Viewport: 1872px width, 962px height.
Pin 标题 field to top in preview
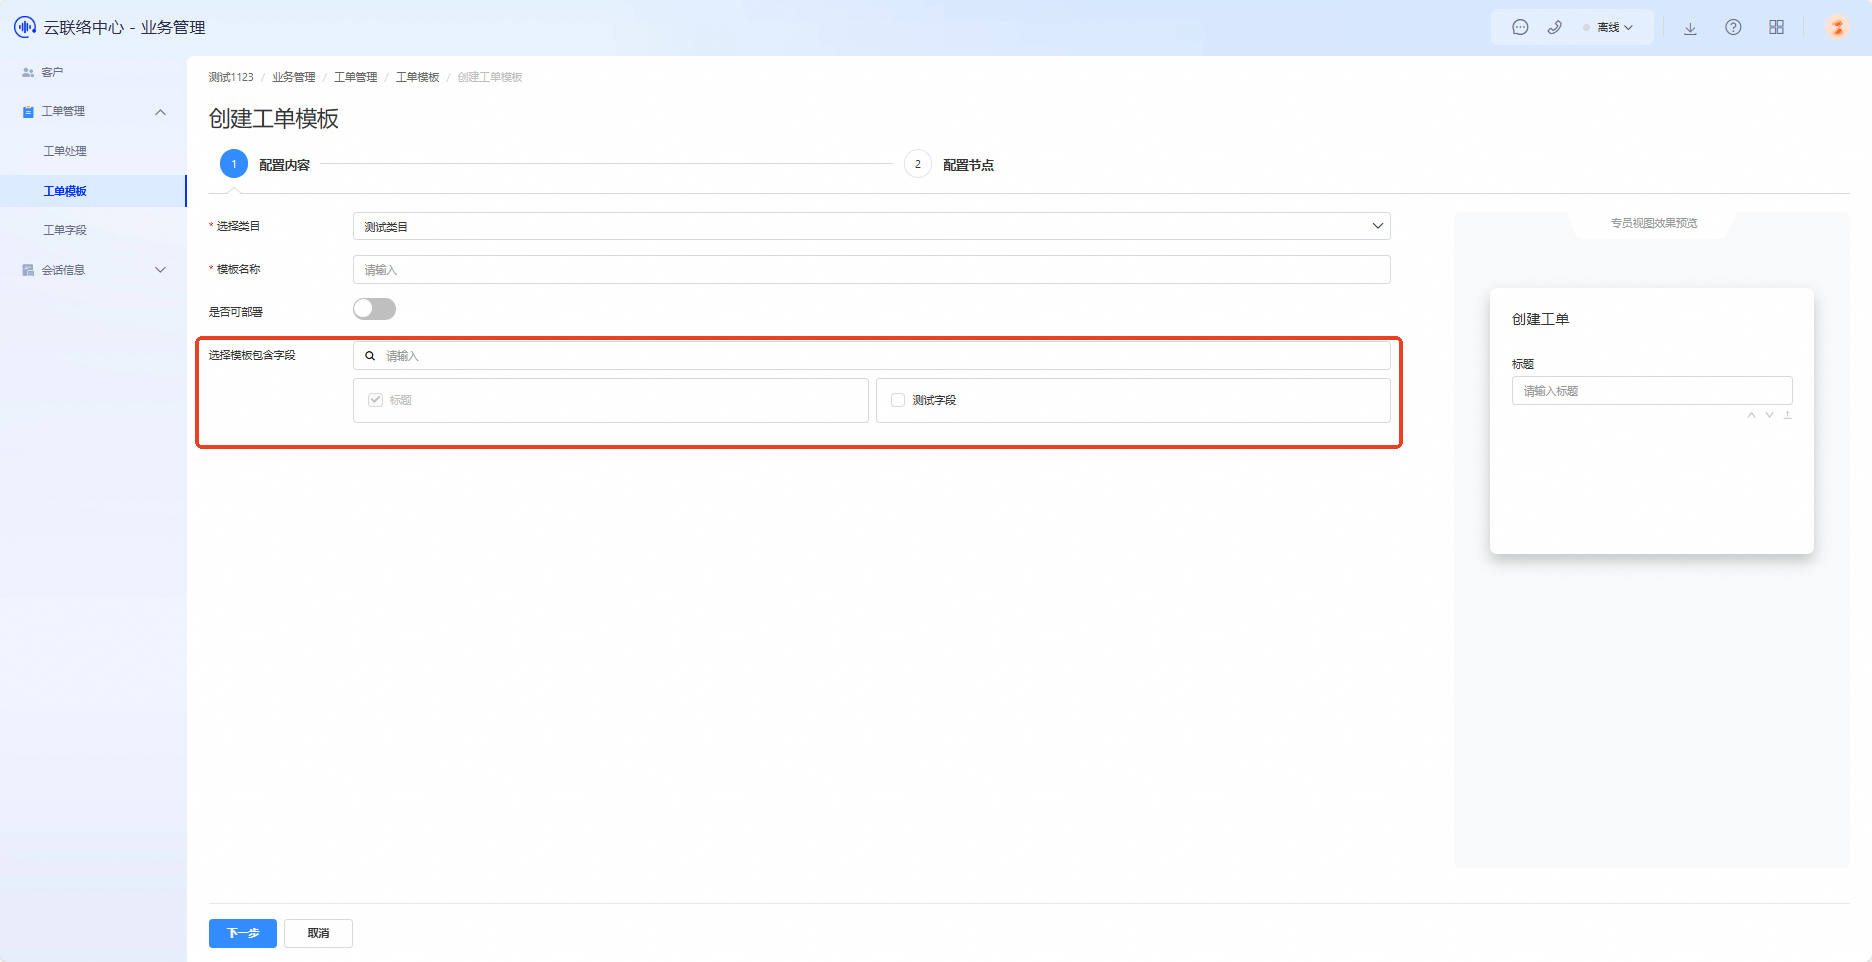click(1787, 415)
